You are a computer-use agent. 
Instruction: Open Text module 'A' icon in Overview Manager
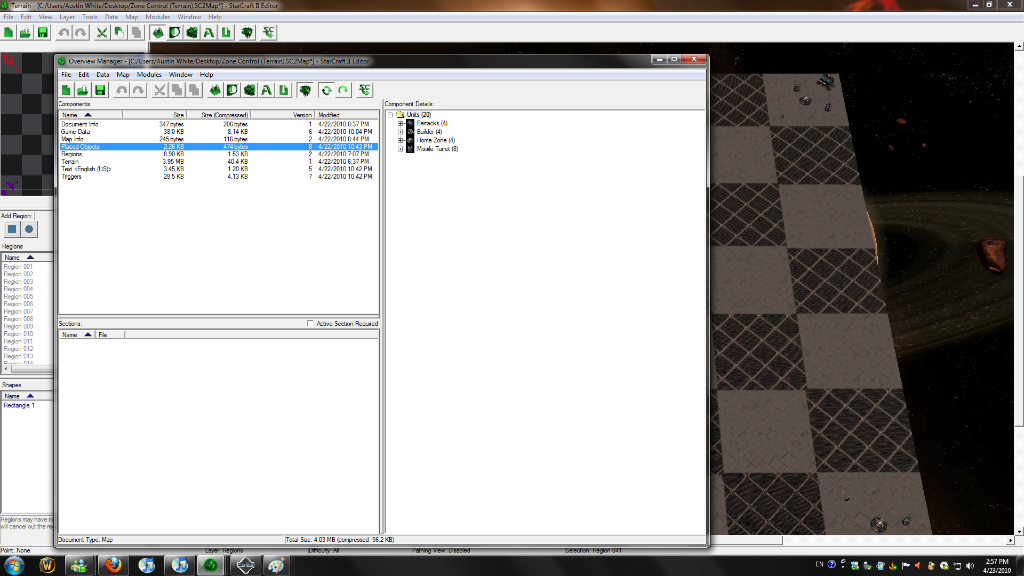[x=266, y=90]
